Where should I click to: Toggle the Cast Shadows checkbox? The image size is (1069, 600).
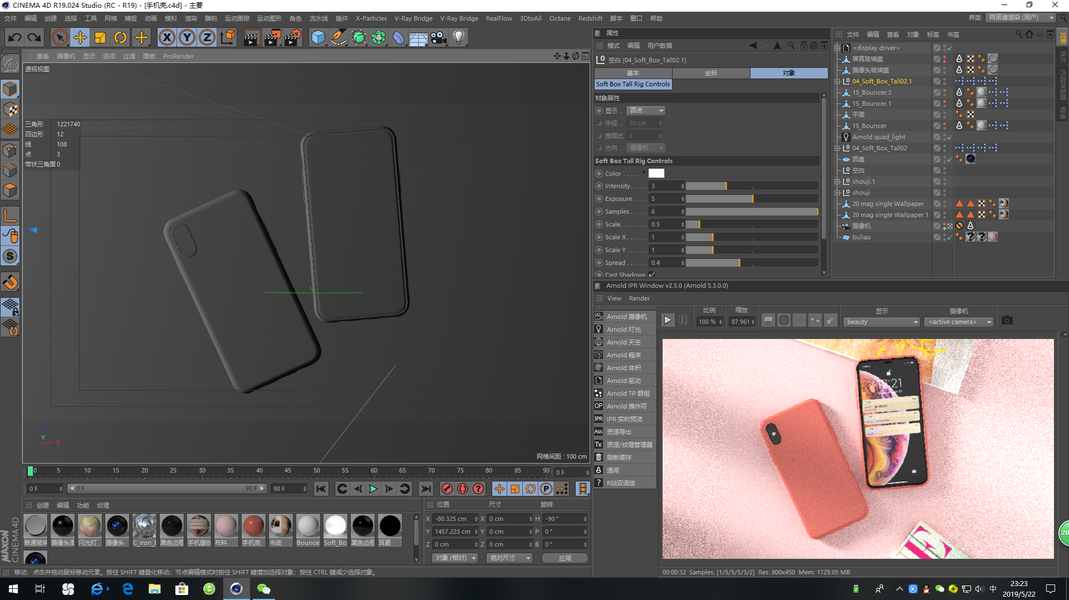pyautogui.click(x=652, y=274)
